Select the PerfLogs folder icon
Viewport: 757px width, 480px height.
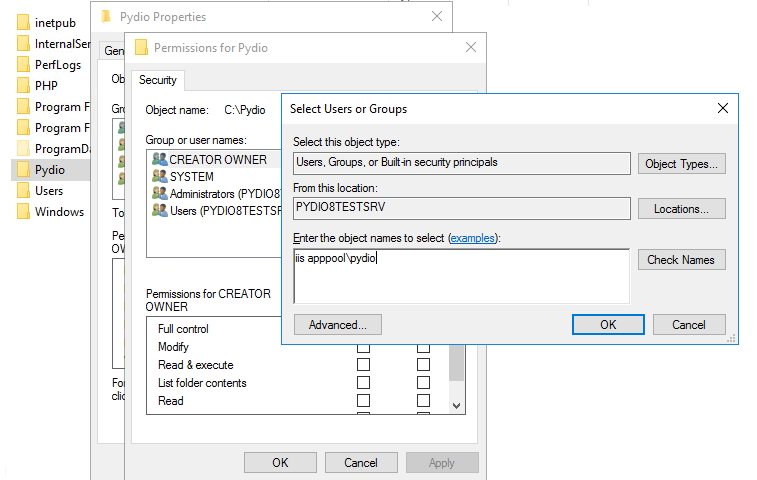point(23,65)
